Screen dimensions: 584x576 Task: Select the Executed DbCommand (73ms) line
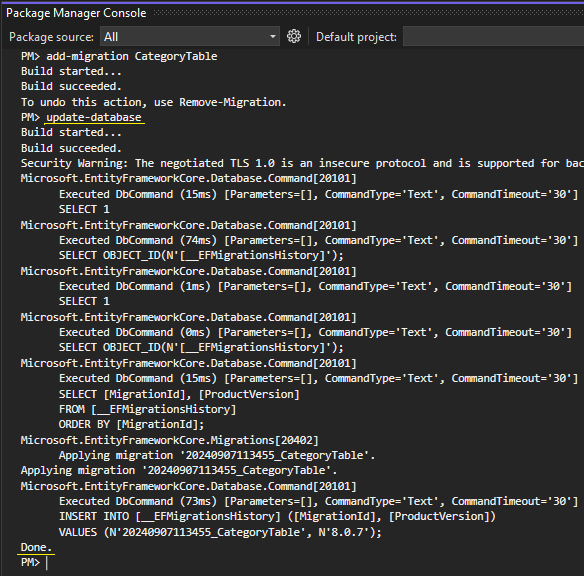[318, 501]
